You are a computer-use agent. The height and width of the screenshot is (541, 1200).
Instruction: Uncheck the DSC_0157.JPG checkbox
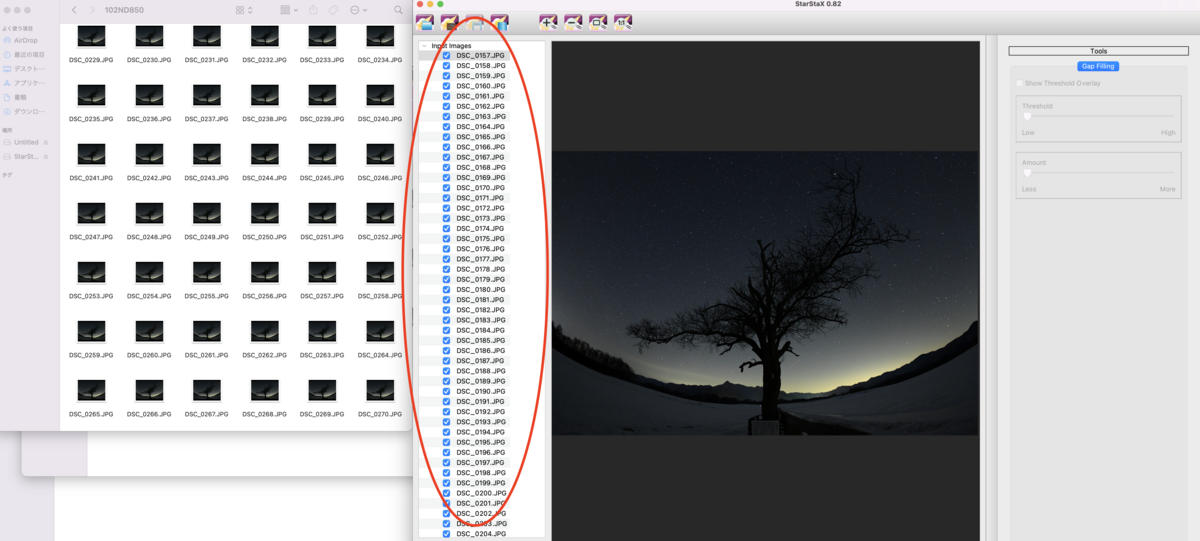[x=446, y=55]
